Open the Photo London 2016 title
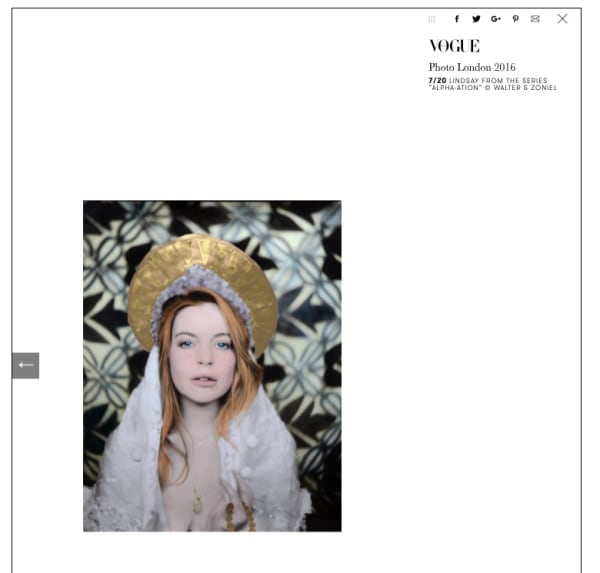Viewport: 600px width, 573px height. (x=472, y=67)
